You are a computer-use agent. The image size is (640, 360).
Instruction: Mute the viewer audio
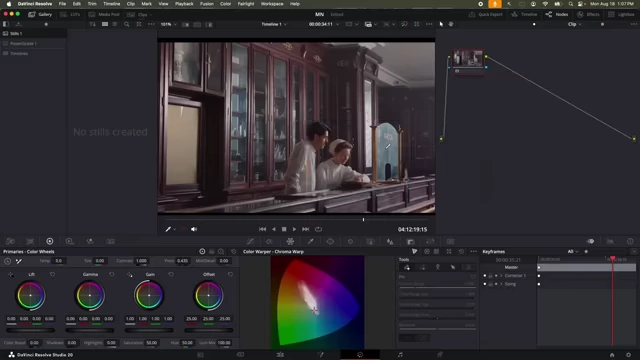click(x=194, y=229)
